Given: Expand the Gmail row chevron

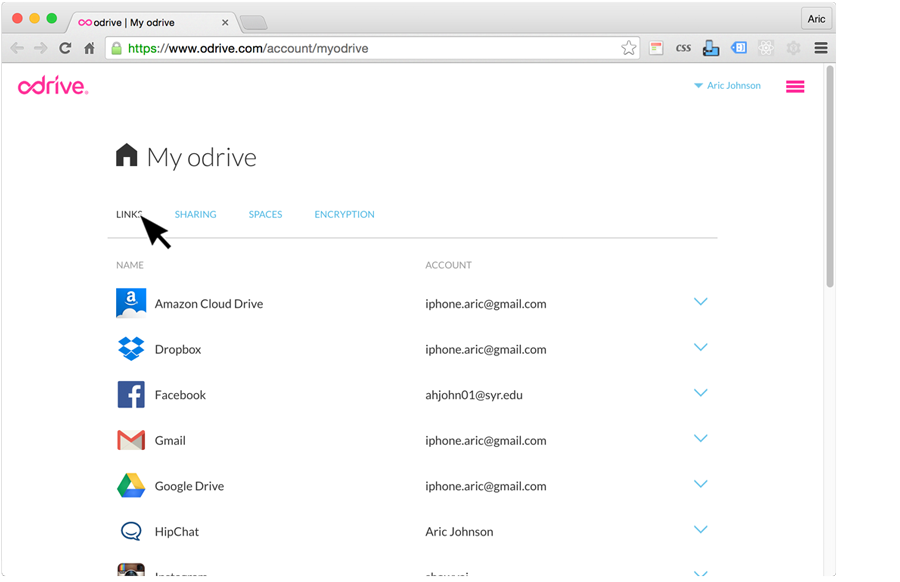Looking at the screenshot, I should pos(700,438).
